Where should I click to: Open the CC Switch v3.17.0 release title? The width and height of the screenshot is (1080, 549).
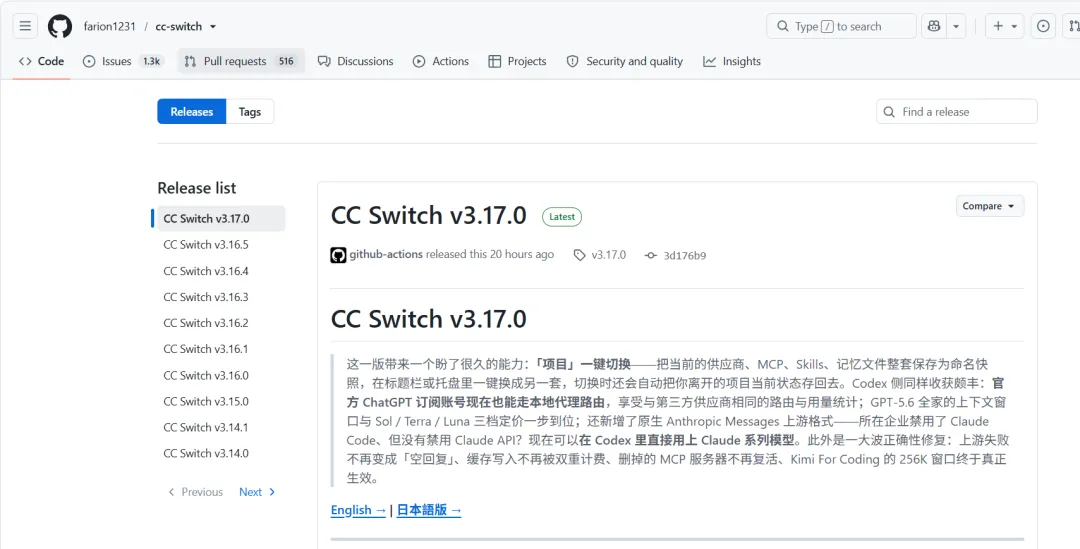[x=428, y=216]
